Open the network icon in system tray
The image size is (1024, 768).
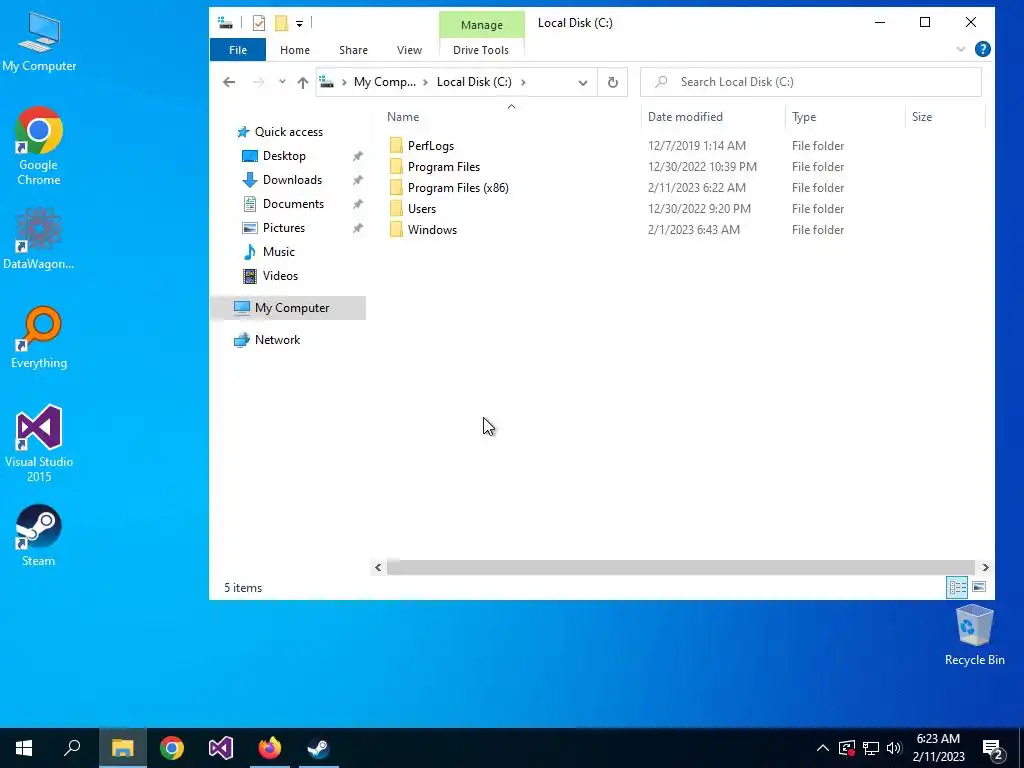pos(871,748)
